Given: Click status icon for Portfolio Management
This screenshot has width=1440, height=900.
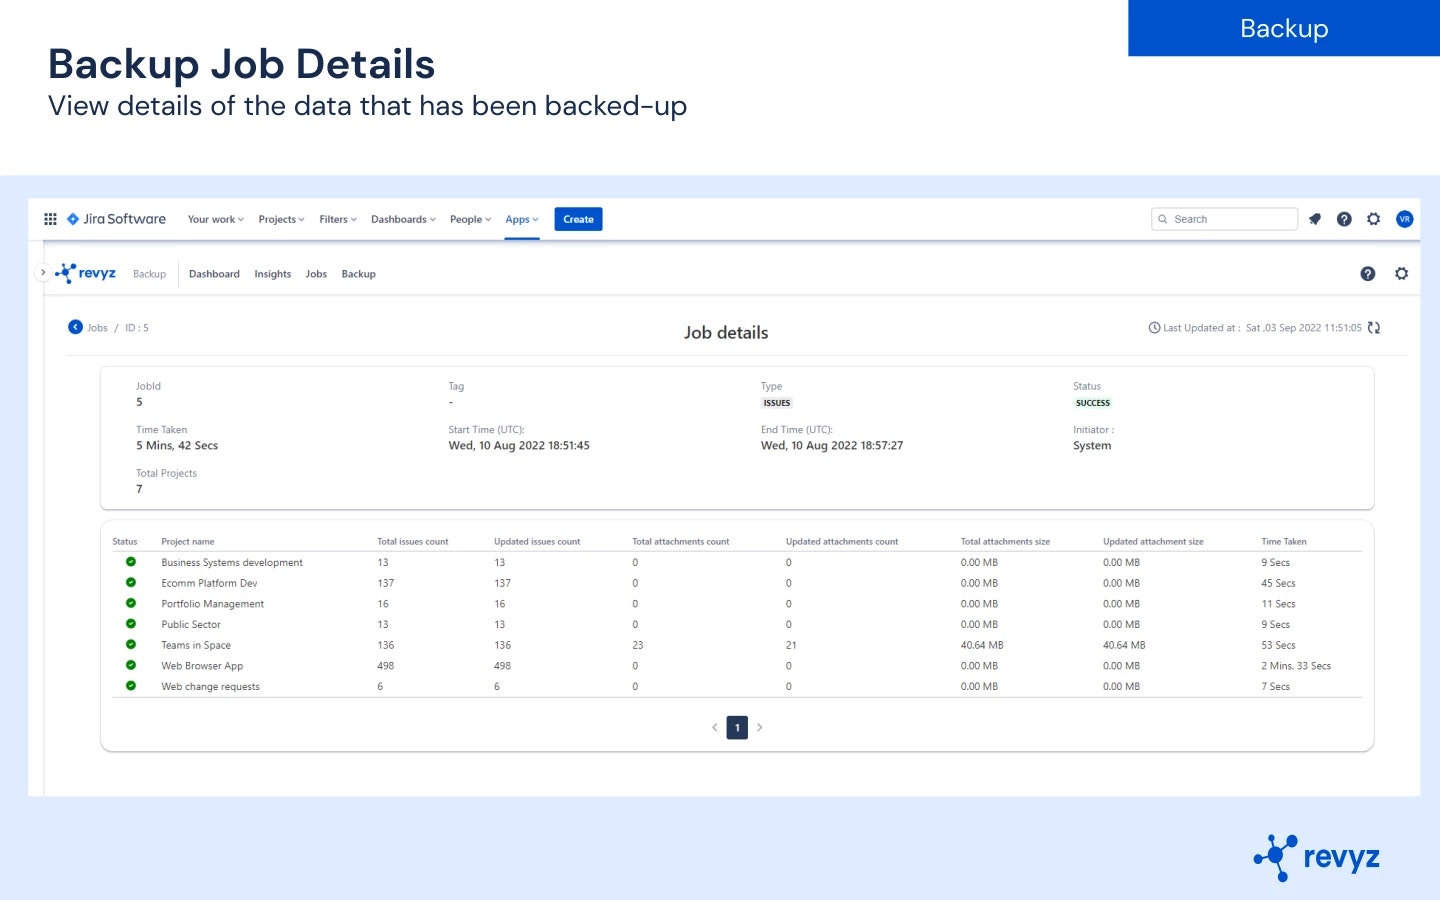Looking at the screenshot, I should click(131, 603).
